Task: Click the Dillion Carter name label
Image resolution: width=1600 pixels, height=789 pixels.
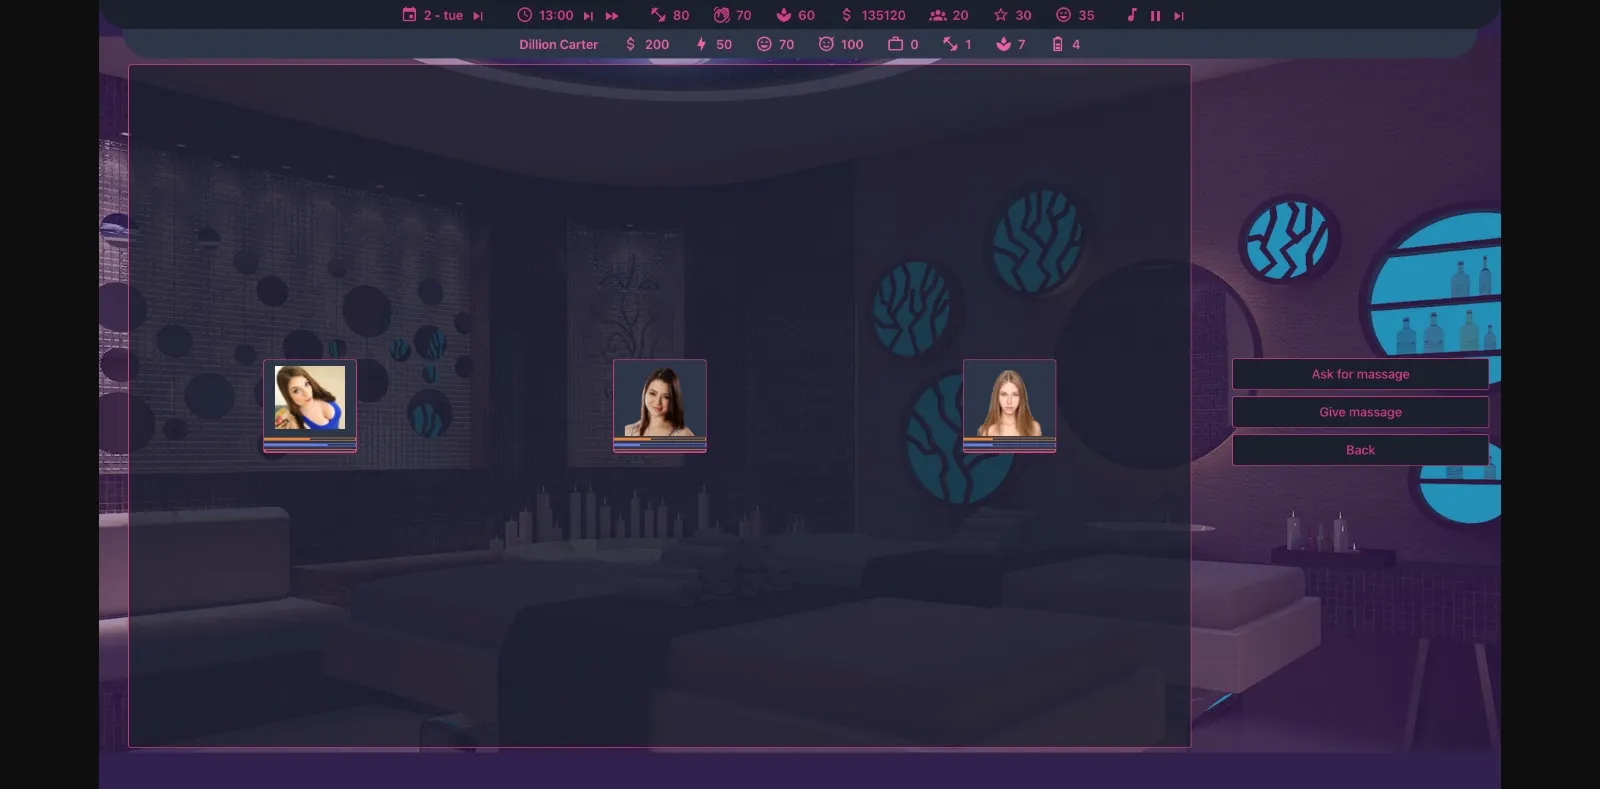Action: pyautogui.click(x=558, y=44)
